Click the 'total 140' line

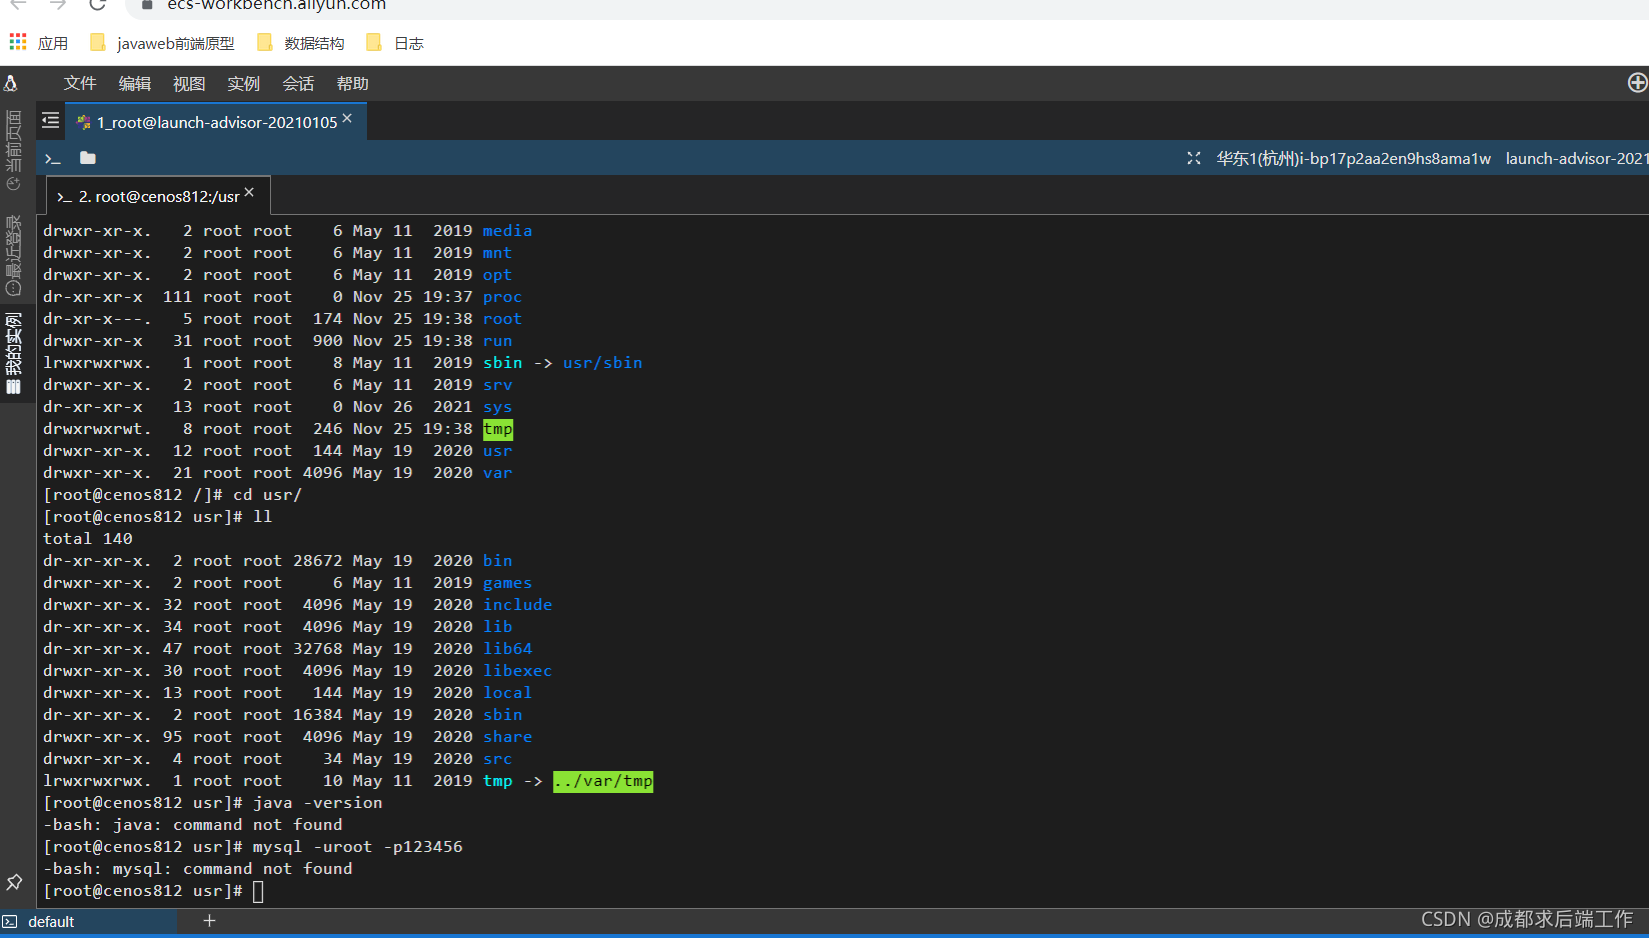pos(88,539)
